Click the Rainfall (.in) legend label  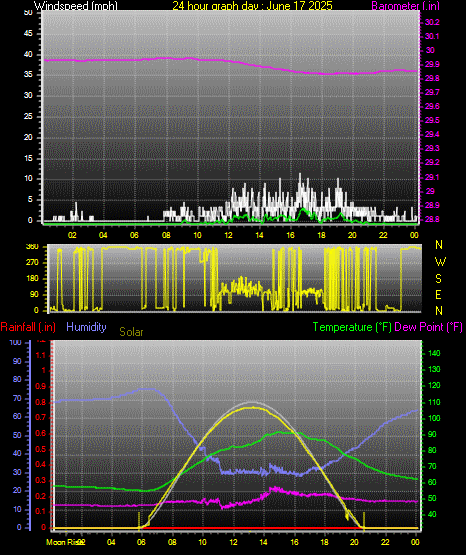(28, 327)
